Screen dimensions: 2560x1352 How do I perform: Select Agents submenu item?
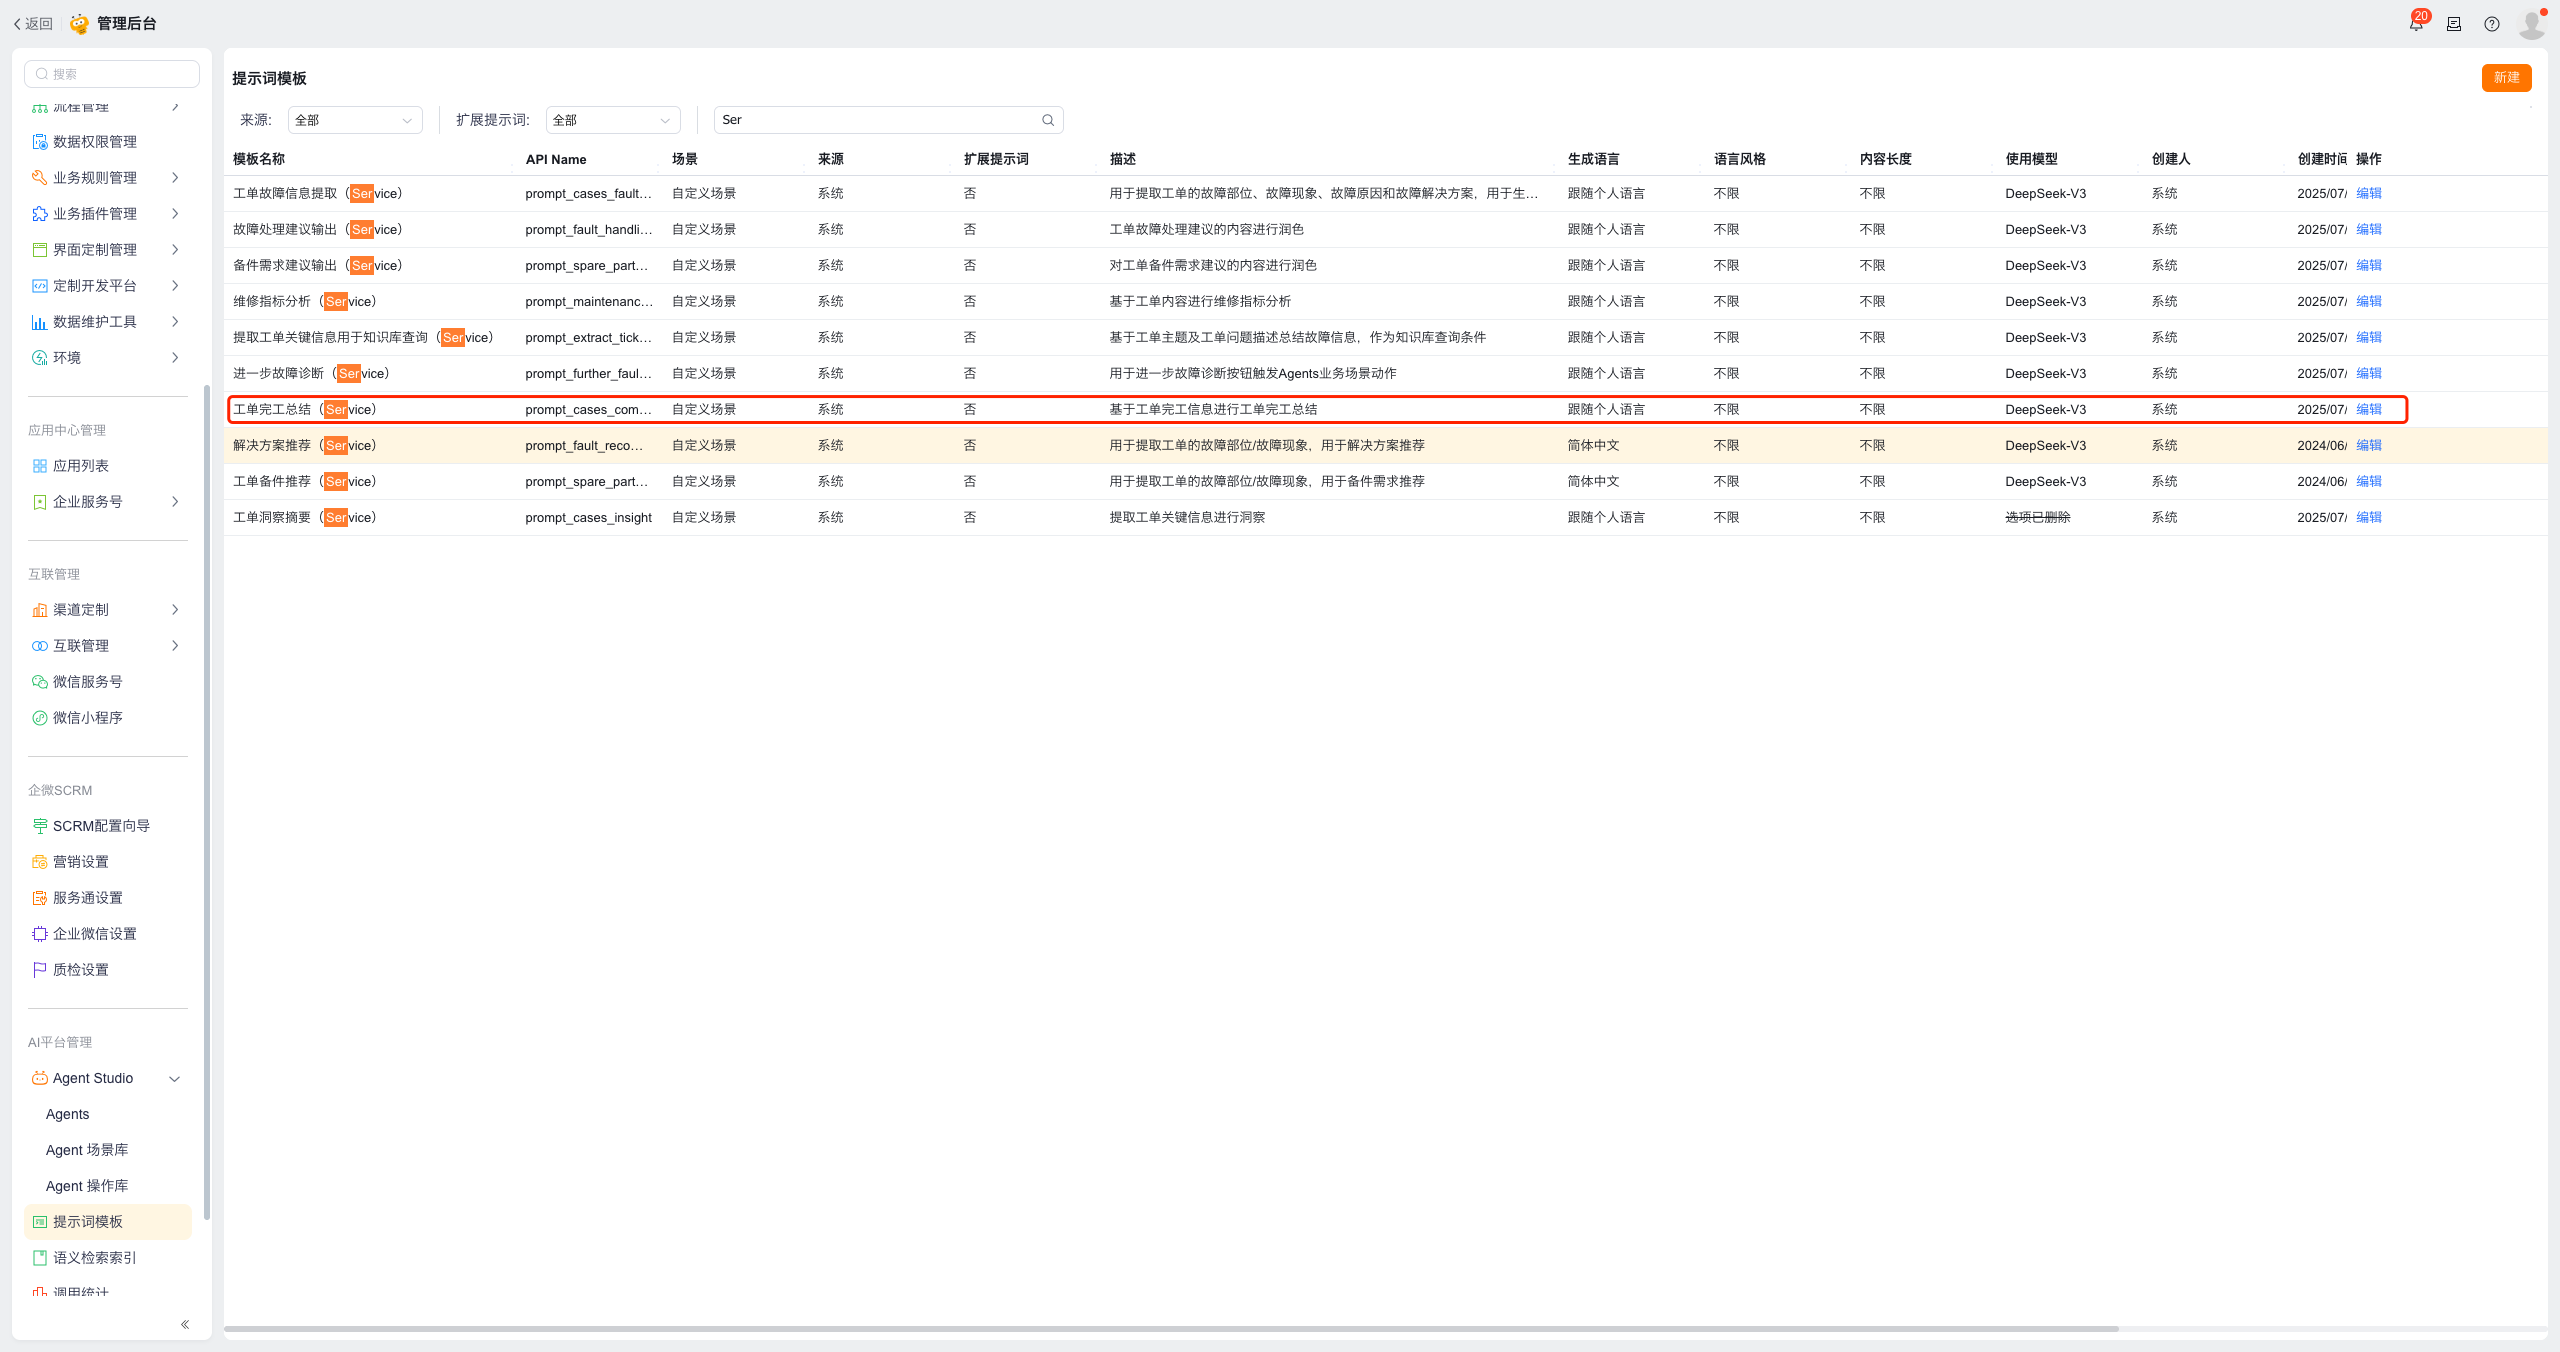[68, 1114]
